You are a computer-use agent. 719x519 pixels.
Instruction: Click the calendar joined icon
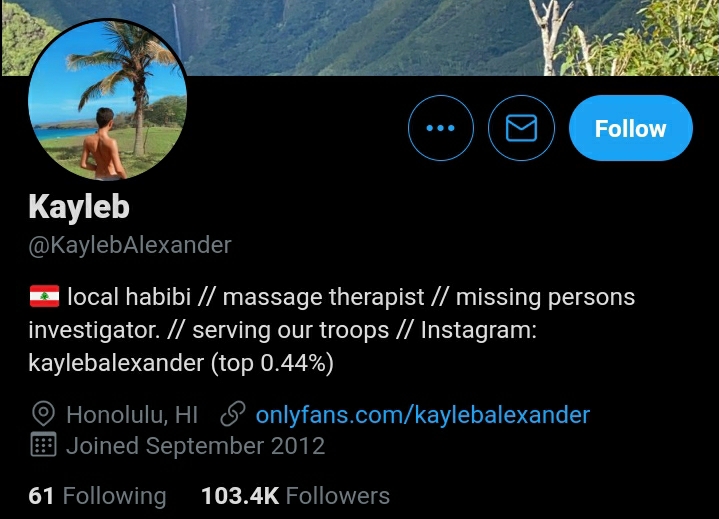44,445
